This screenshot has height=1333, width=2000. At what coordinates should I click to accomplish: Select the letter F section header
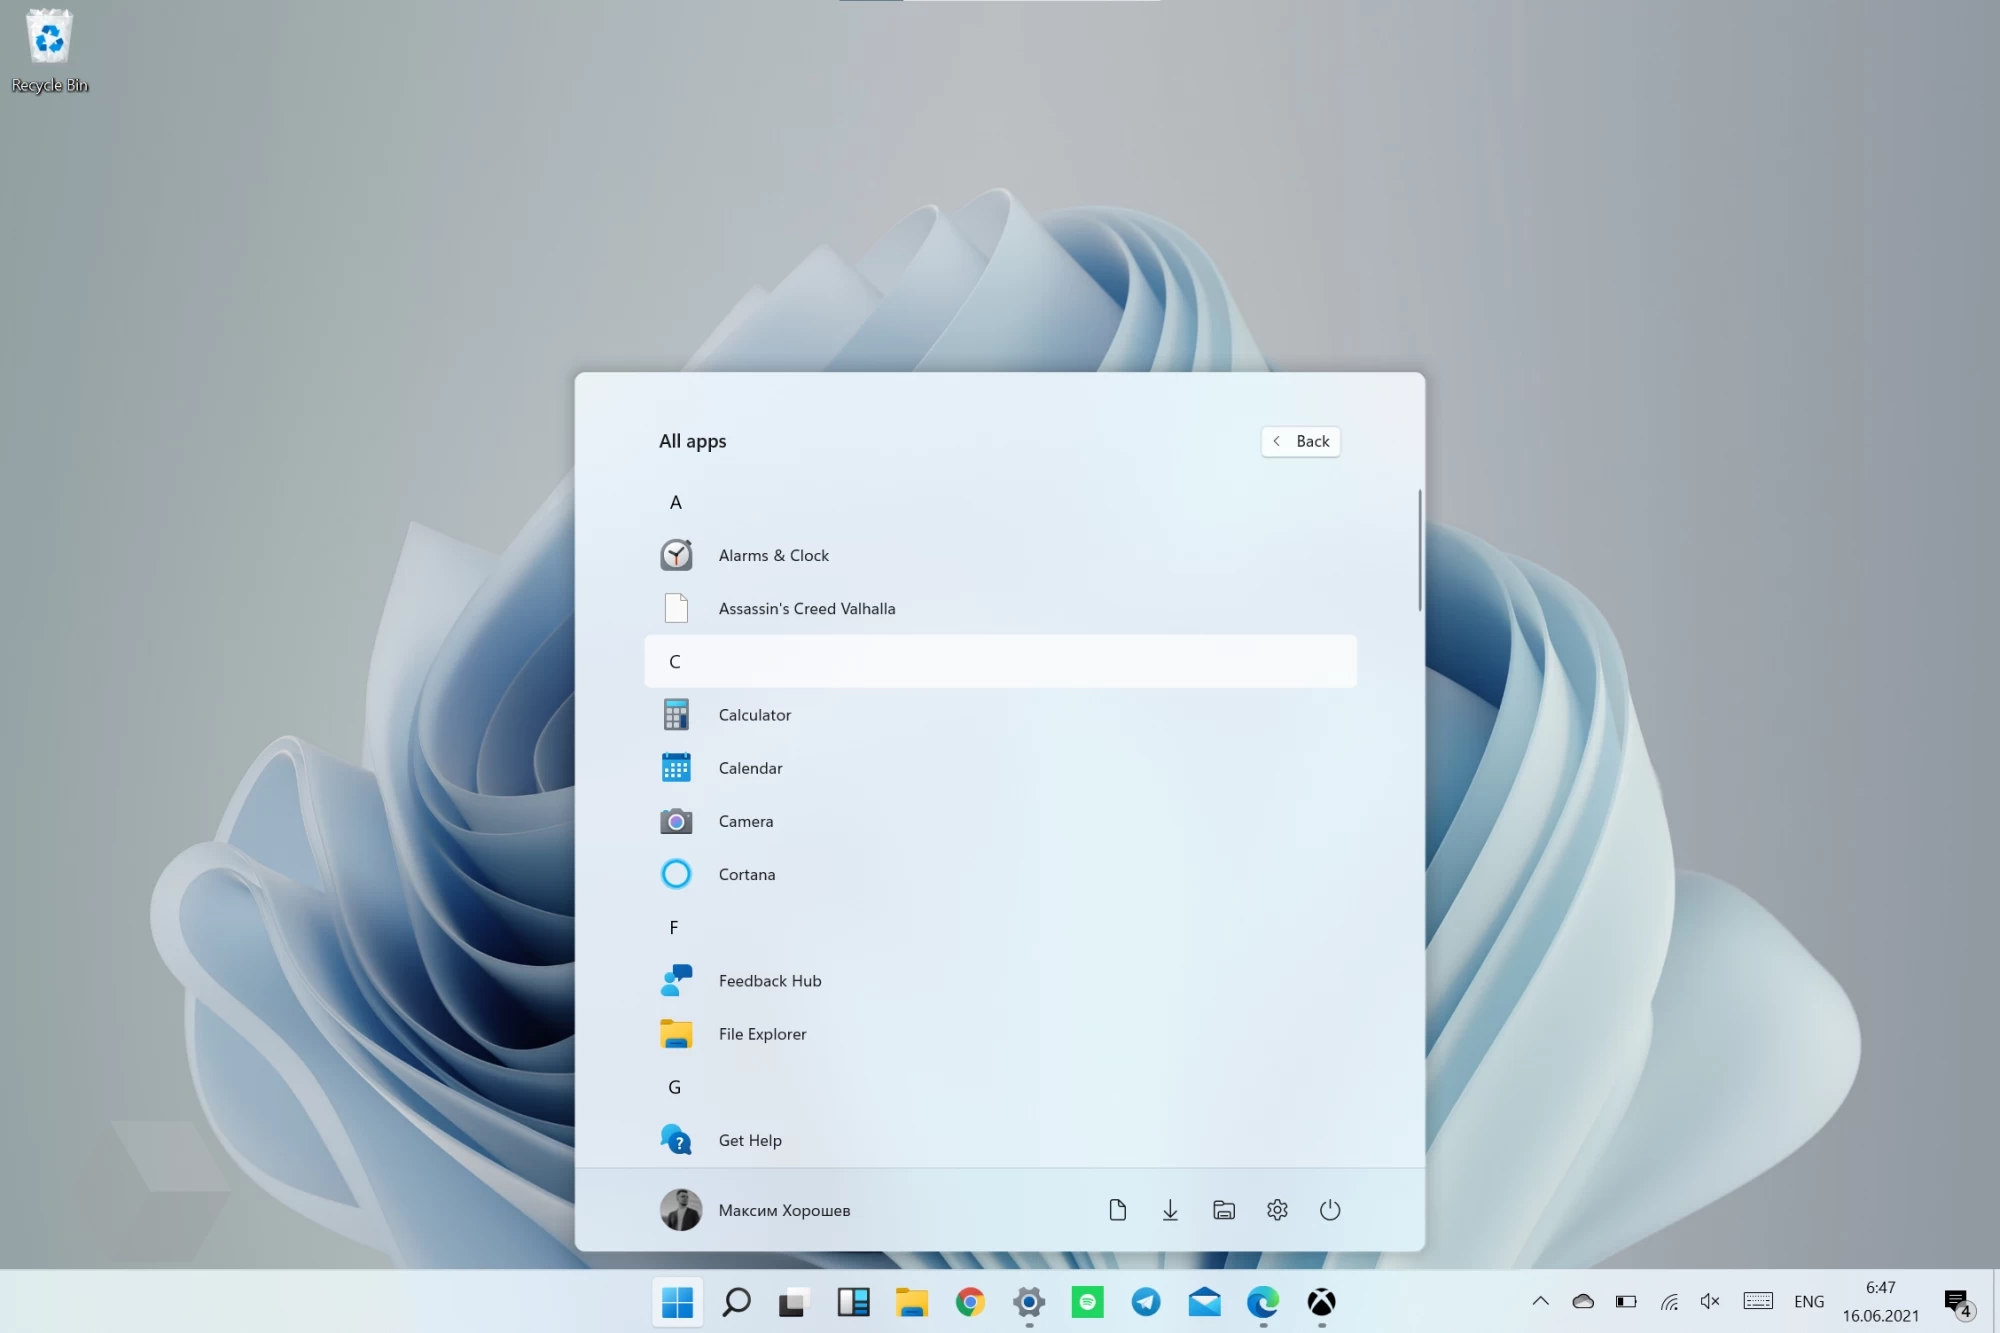[x=674, y=927]
